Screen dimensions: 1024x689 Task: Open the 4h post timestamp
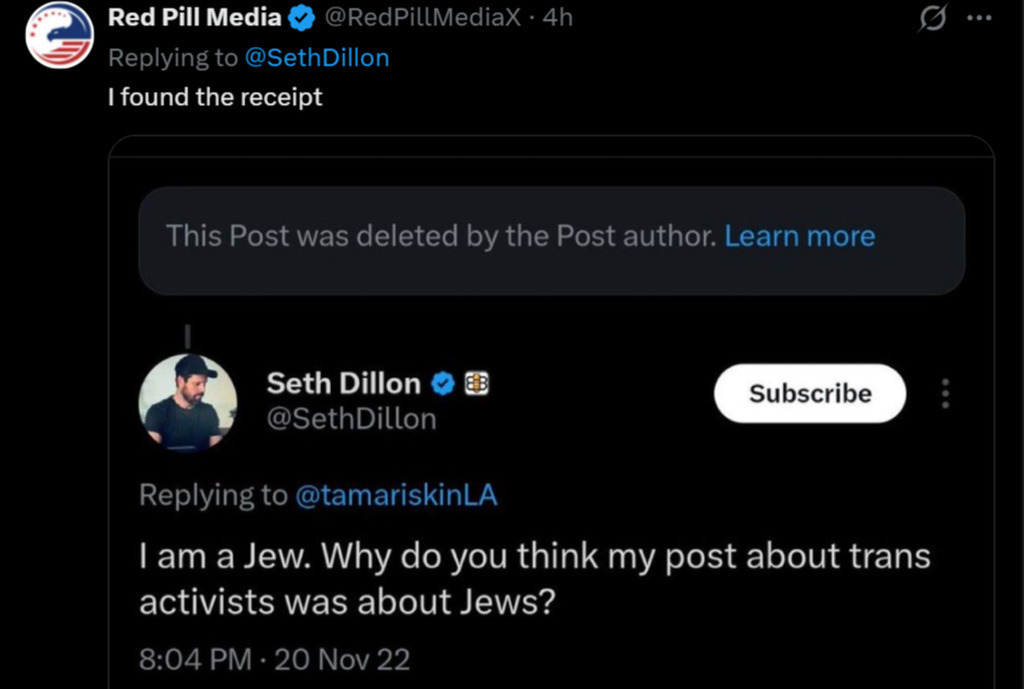pos(557,18)
